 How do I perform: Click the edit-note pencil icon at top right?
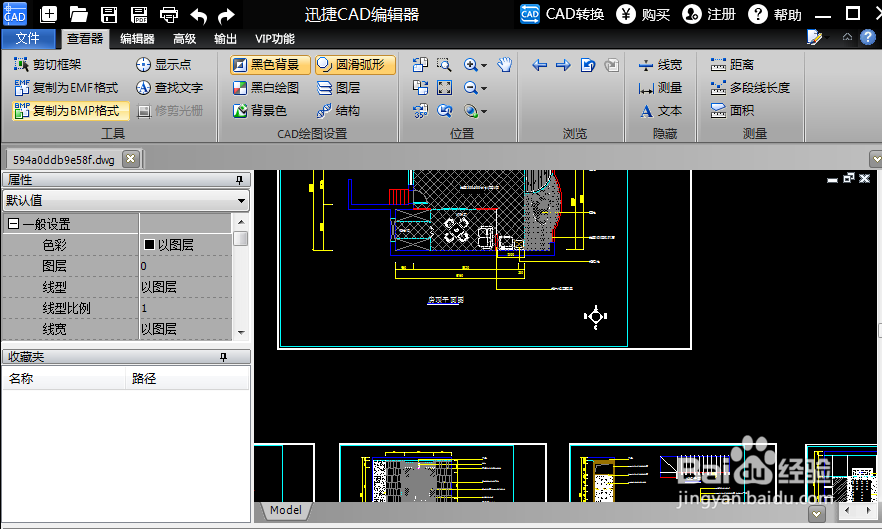point(814,37)
